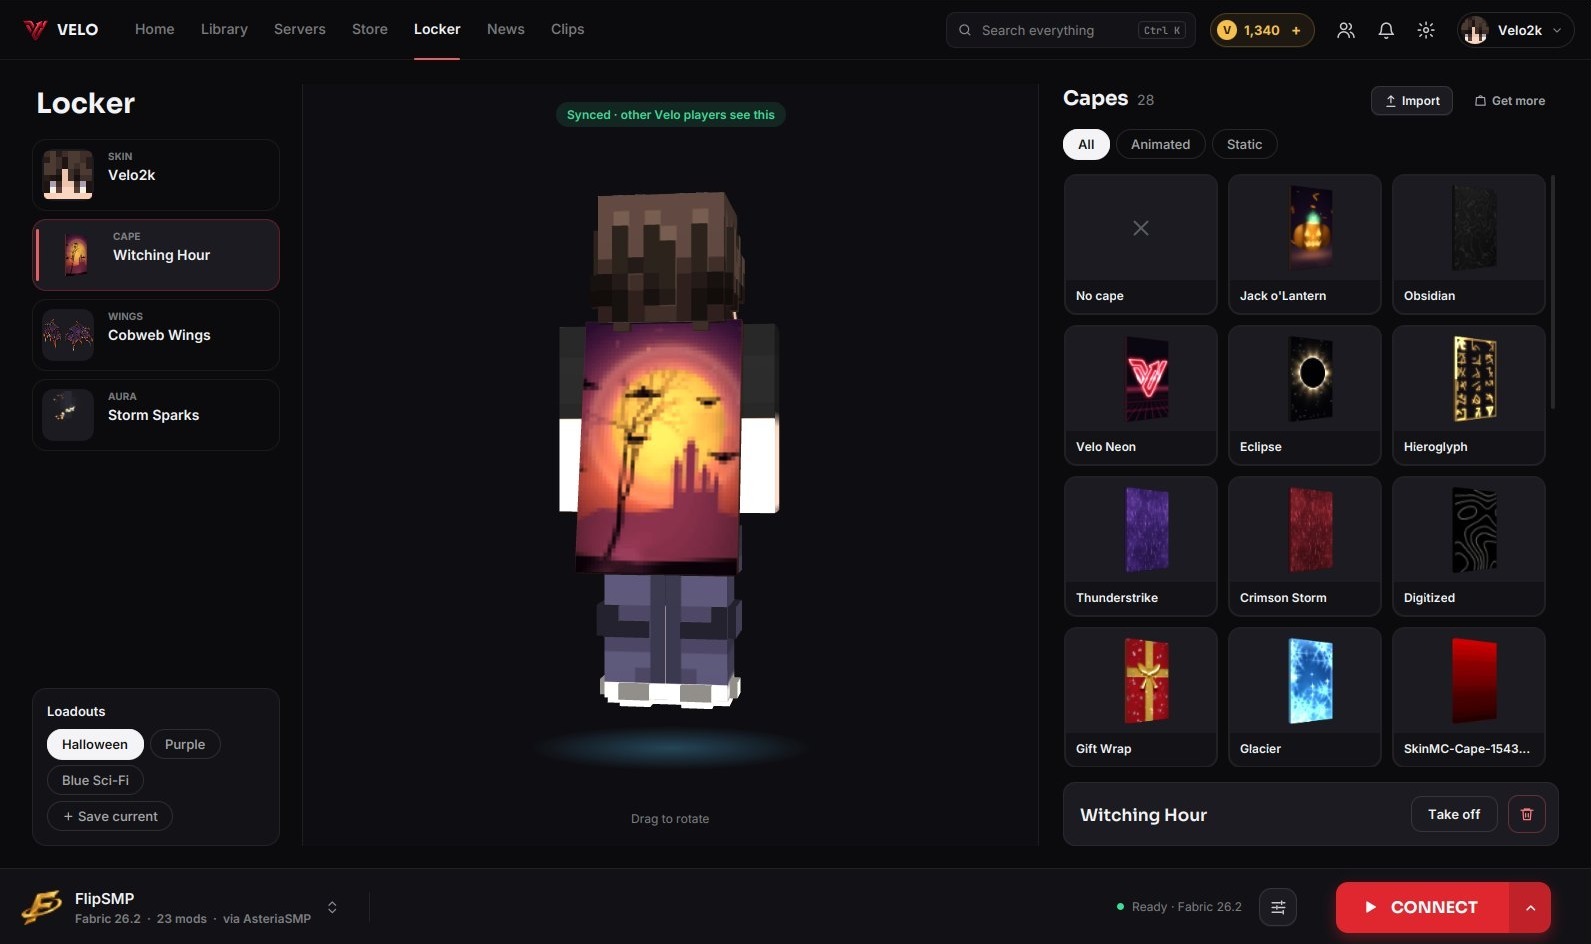This screenshot has height=944, width=1591.
Task: Expand the CONNECT options chevron
Action: 1530,907
